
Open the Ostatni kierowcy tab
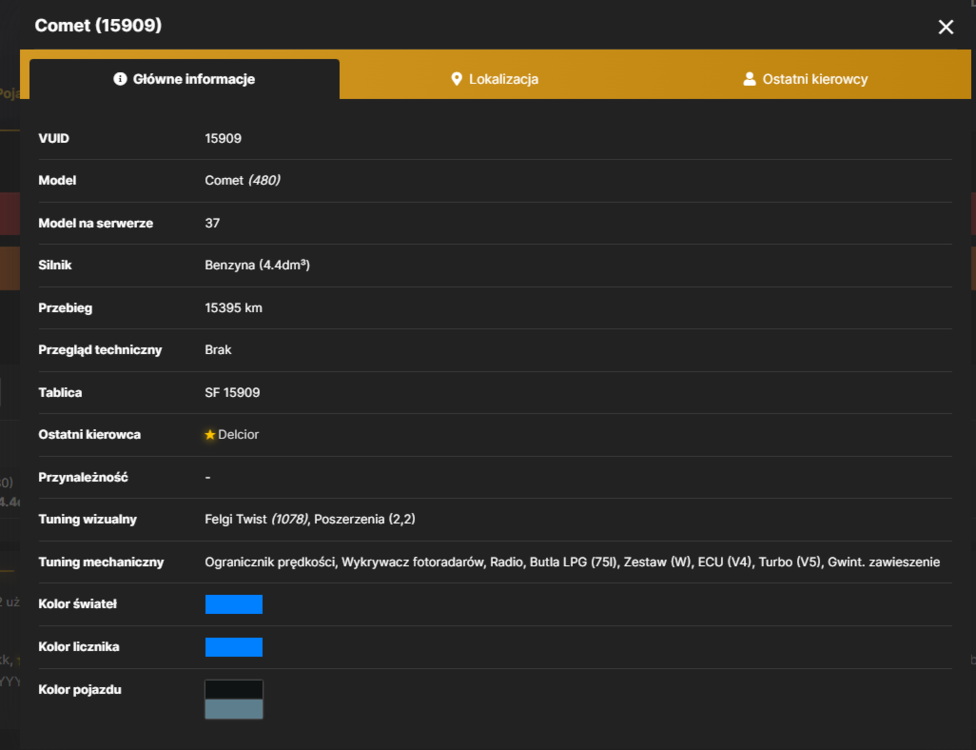[805, 79]
